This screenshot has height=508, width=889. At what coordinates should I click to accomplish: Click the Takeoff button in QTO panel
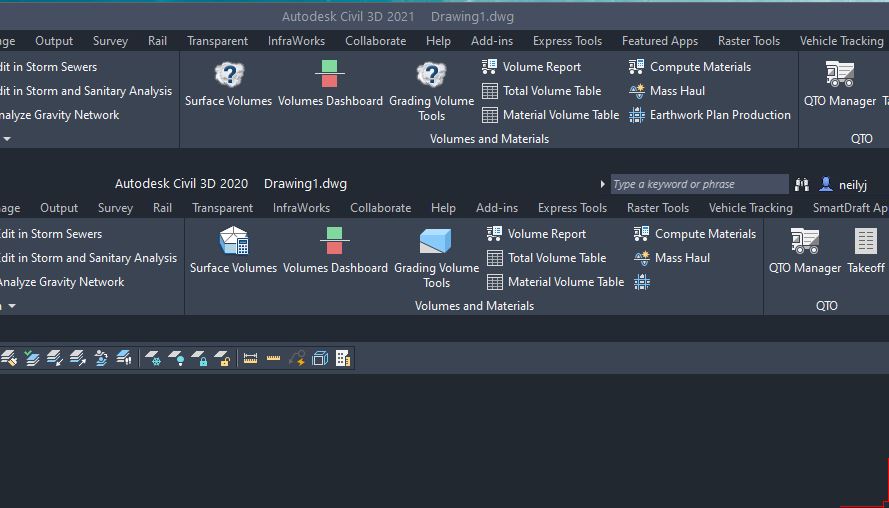point(866,251)
